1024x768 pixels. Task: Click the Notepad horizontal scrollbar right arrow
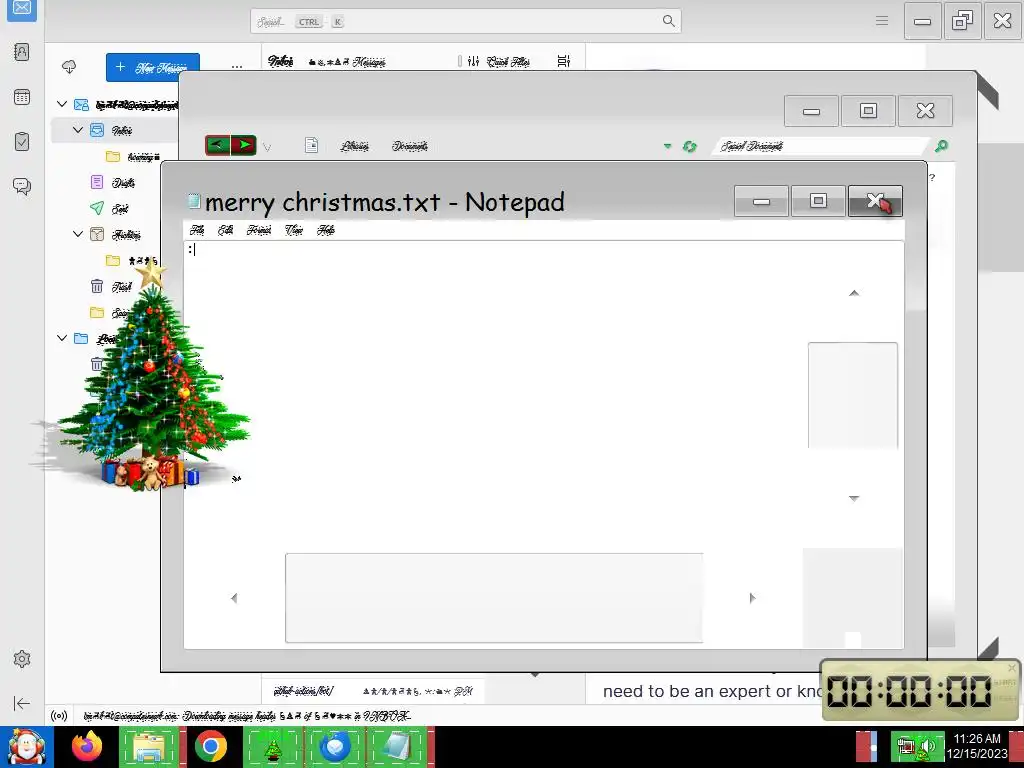click(x=752, y=598)
